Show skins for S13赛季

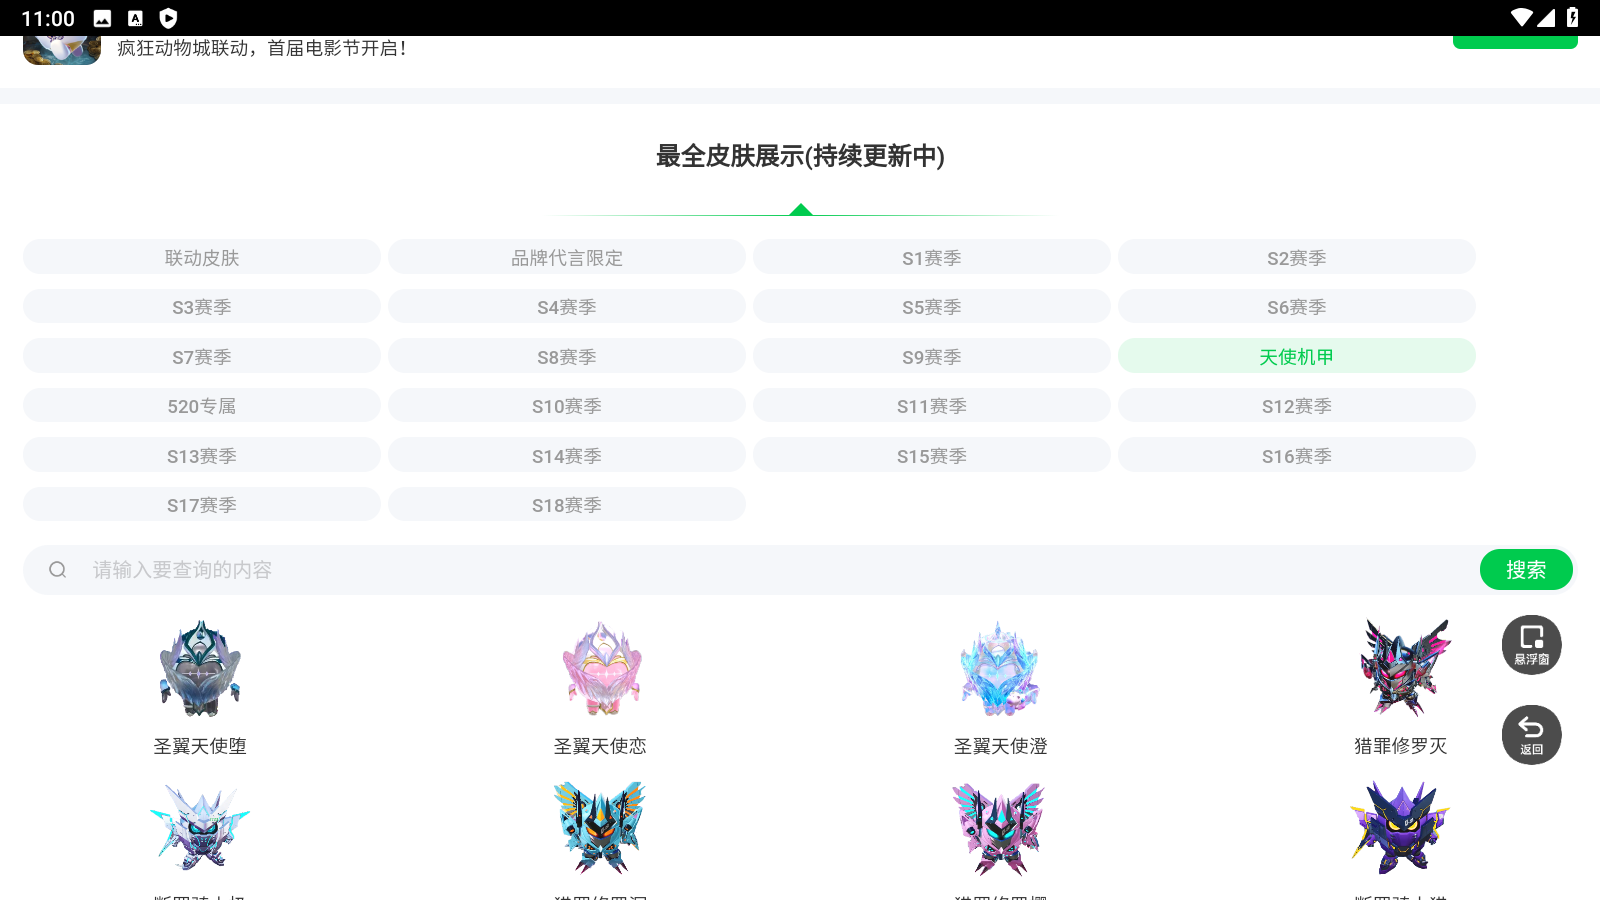201,455
